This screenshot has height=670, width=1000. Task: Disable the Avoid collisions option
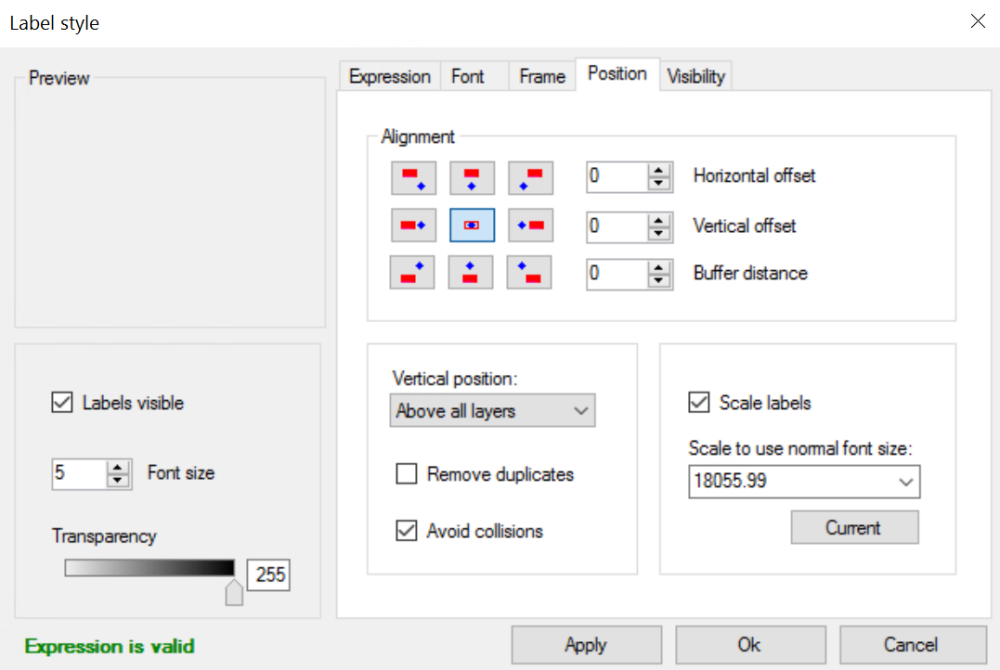click(x=406, y=531)
